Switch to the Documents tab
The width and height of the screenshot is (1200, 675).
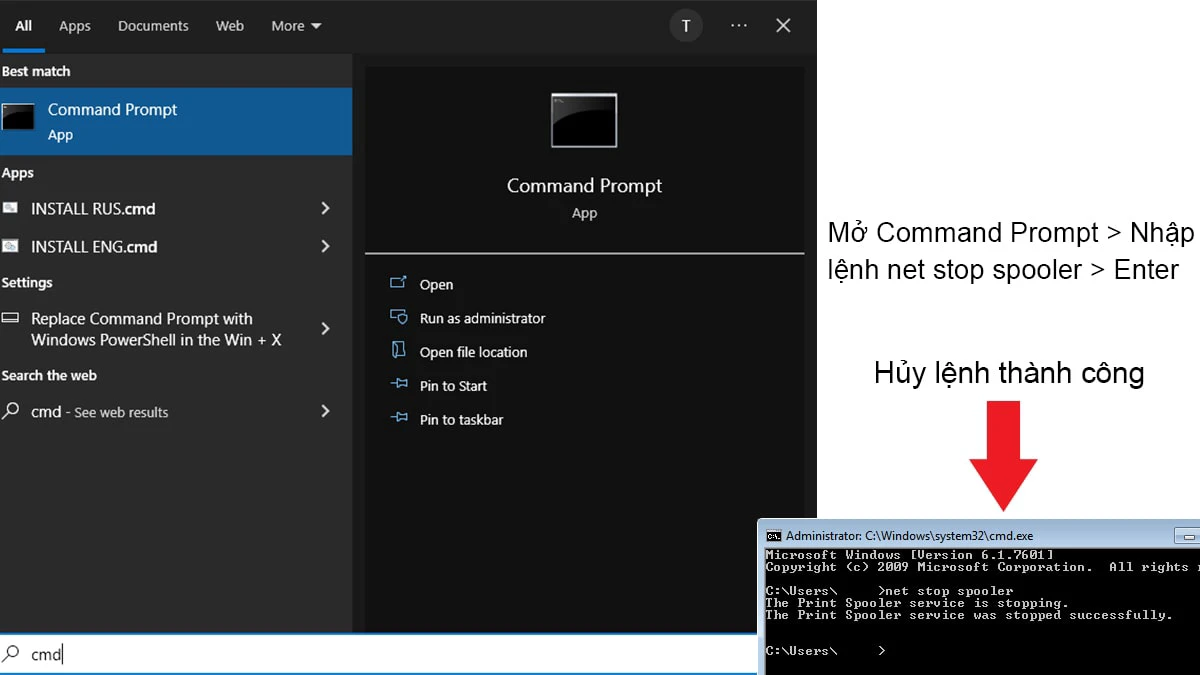(153, 26)
